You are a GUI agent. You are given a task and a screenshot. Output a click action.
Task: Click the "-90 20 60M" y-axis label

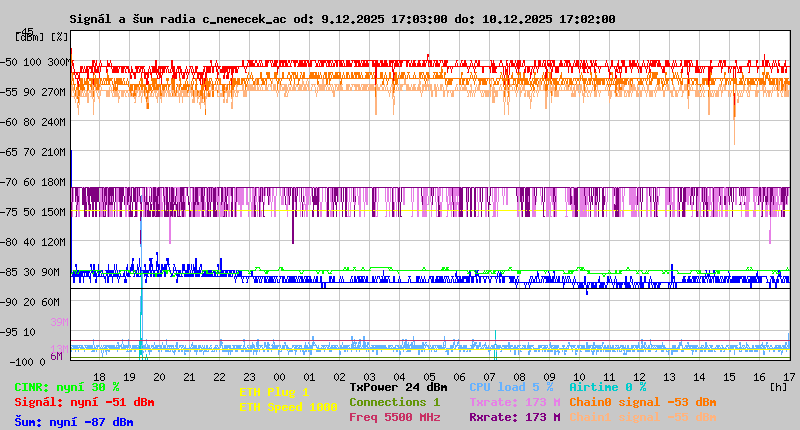[31, 302]
